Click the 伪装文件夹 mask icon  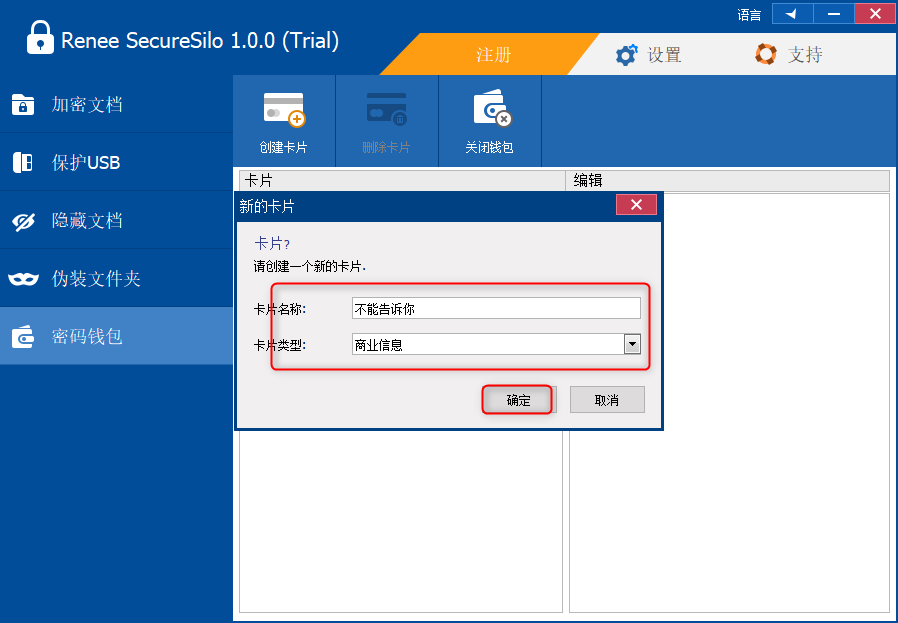tap(23, 279)
